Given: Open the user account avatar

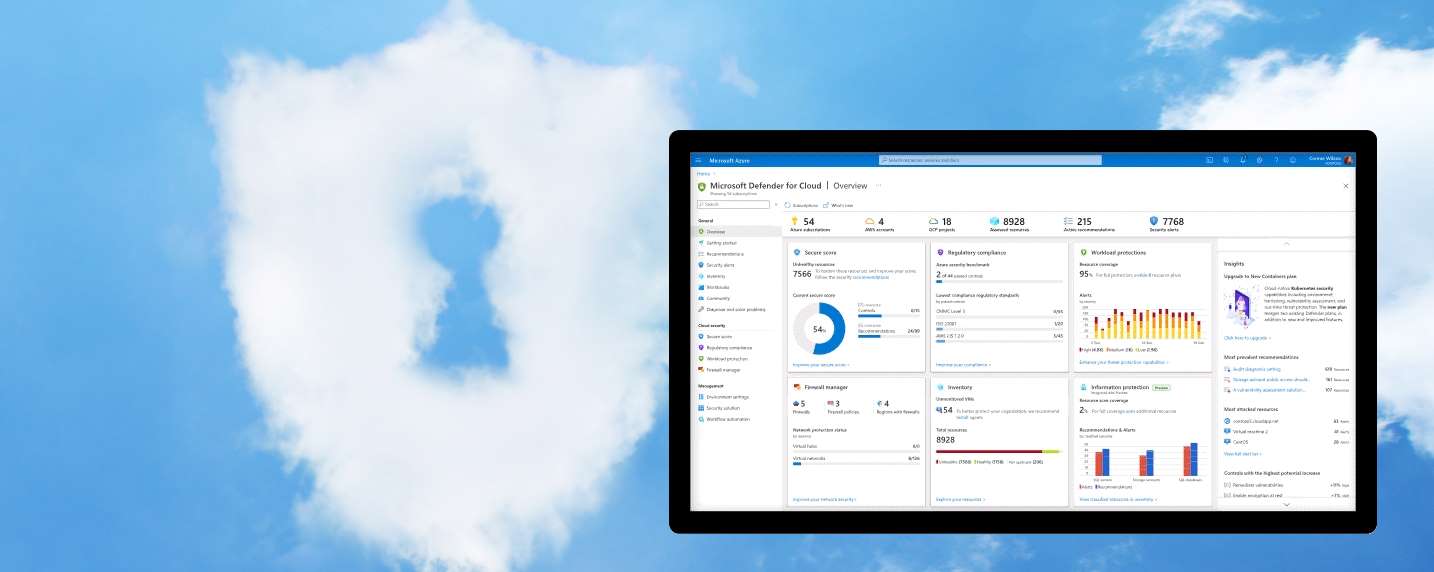Looking at the screenshot, I should (x=1349, y=160).
